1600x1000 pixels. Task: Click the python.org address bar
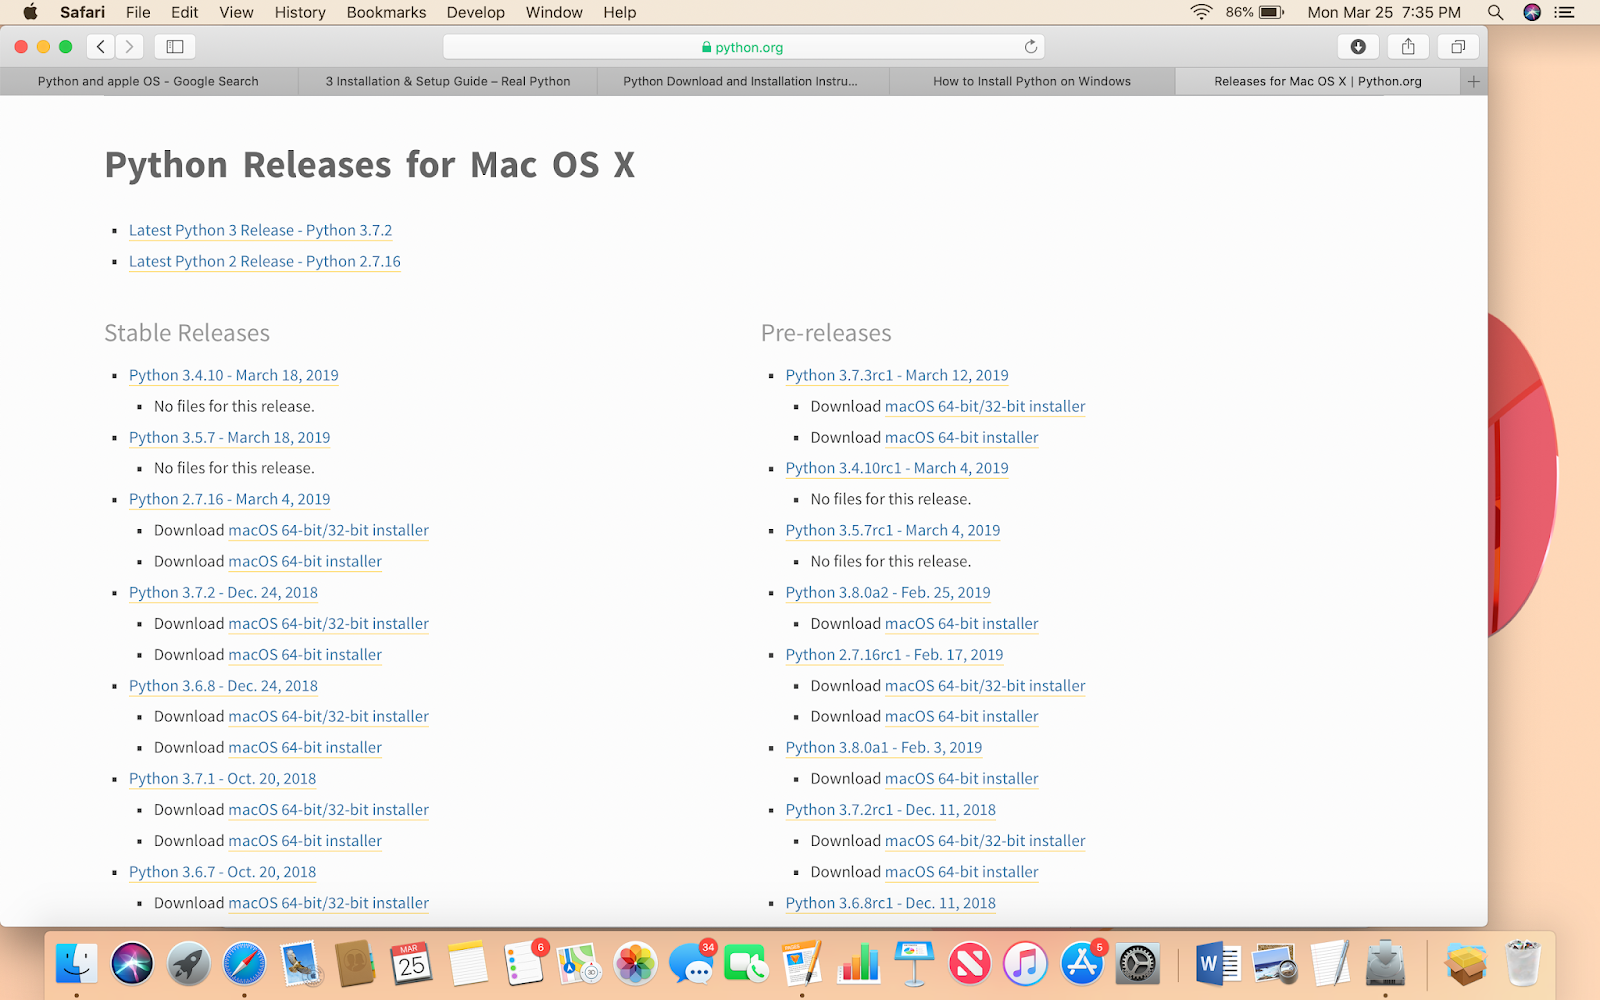pos(744,46)
